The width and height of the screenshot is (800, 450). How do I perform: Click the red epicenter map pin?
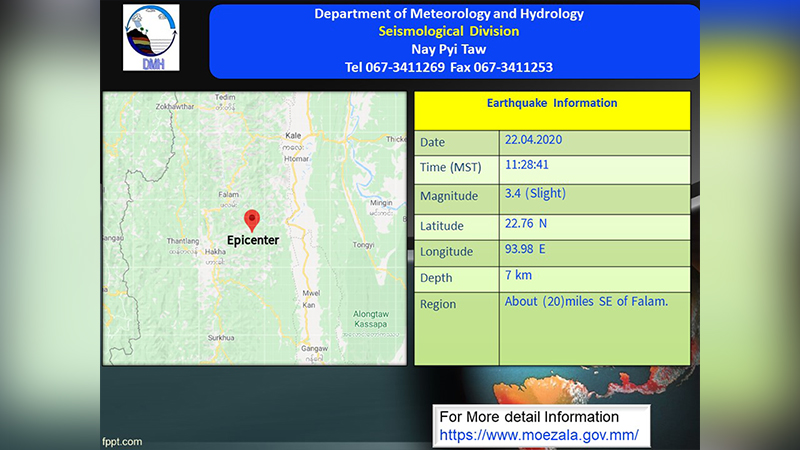pyautogui.click(x=252, y=220)
